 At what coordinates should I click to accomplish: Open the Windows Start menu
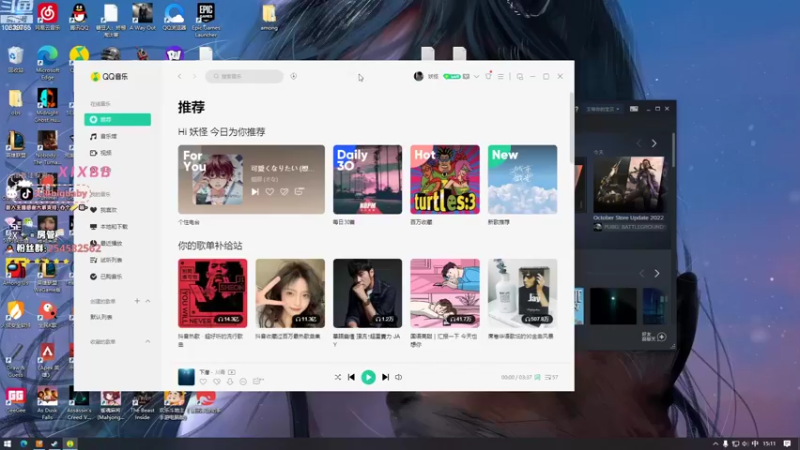pos(7,444)
